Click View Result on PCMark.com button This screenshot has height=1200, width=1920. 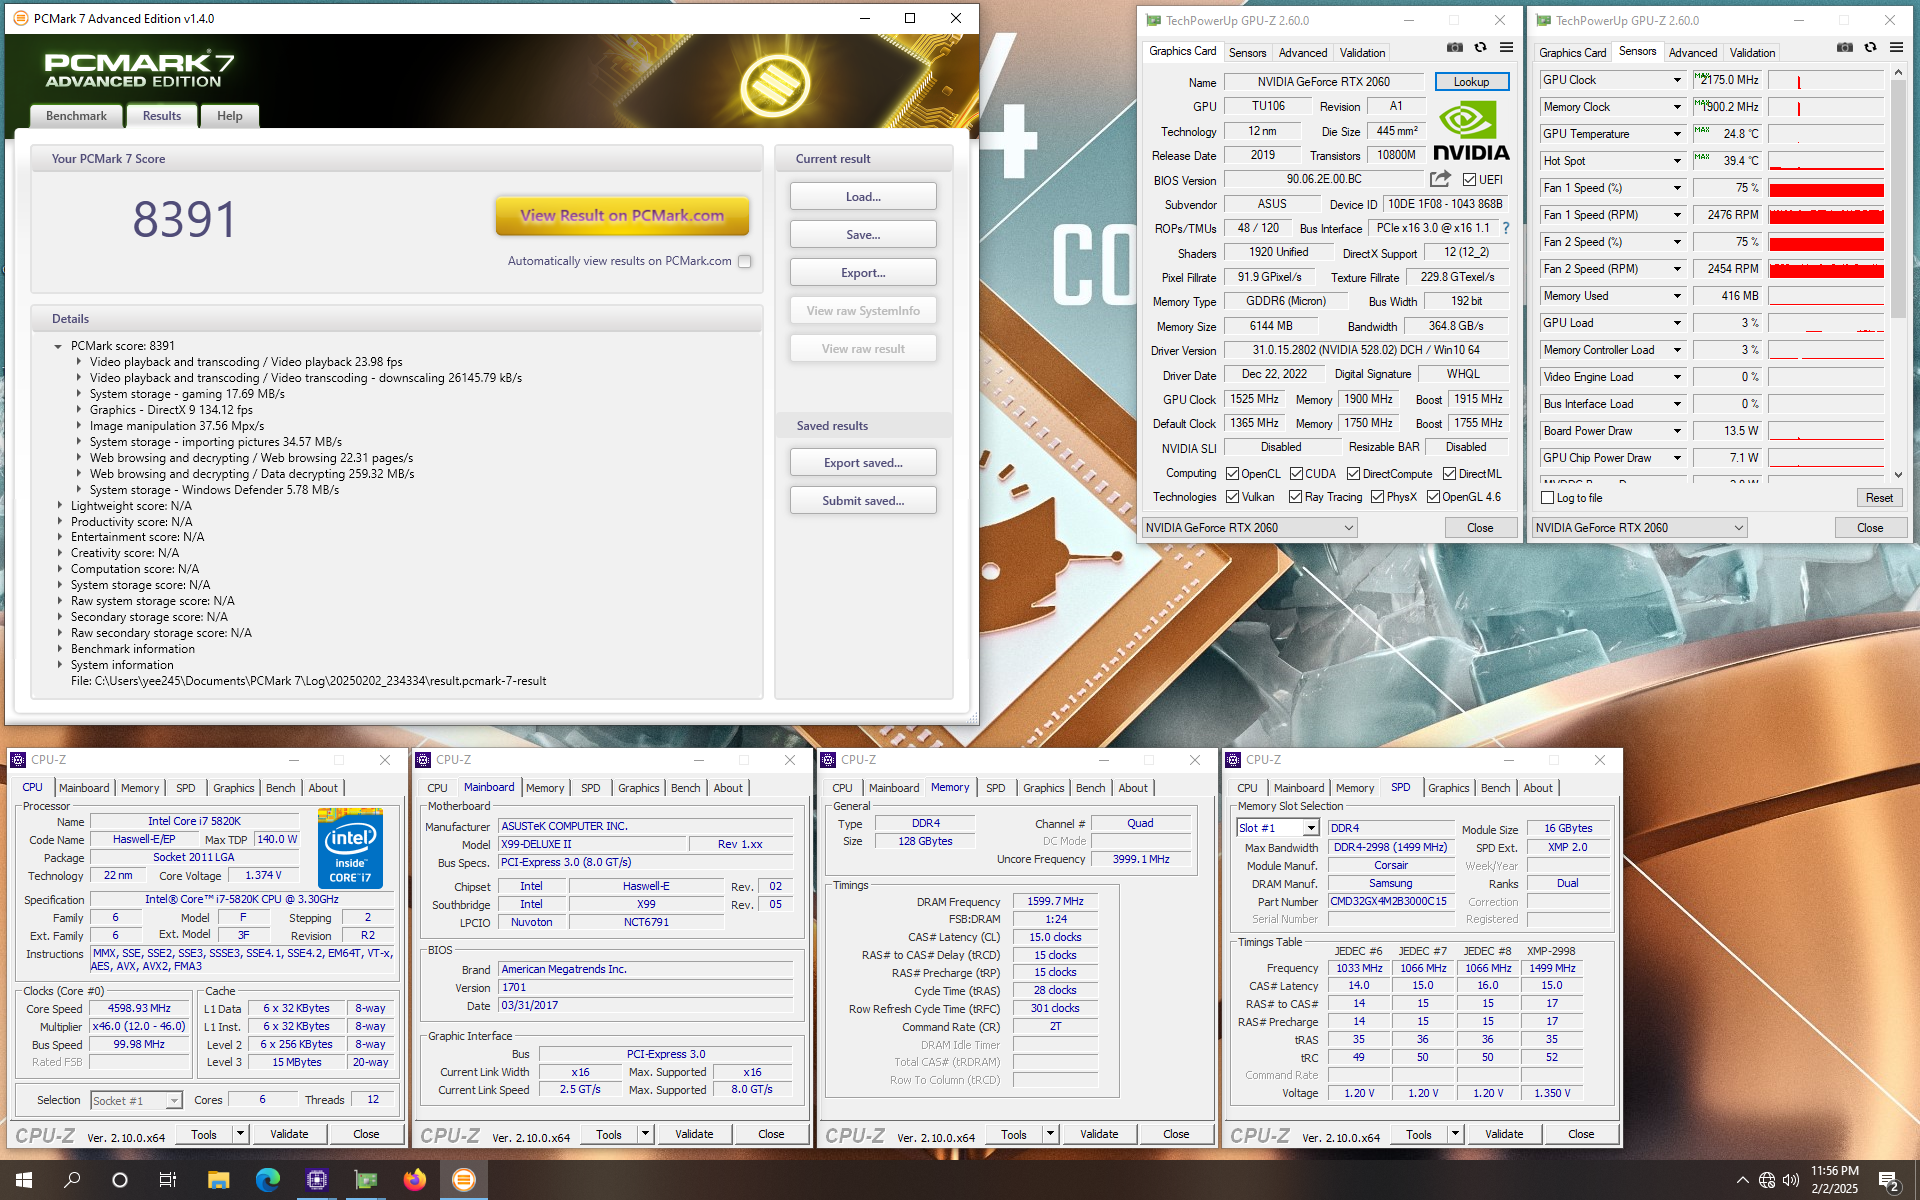pyautogui.click(x=622, y=215)
